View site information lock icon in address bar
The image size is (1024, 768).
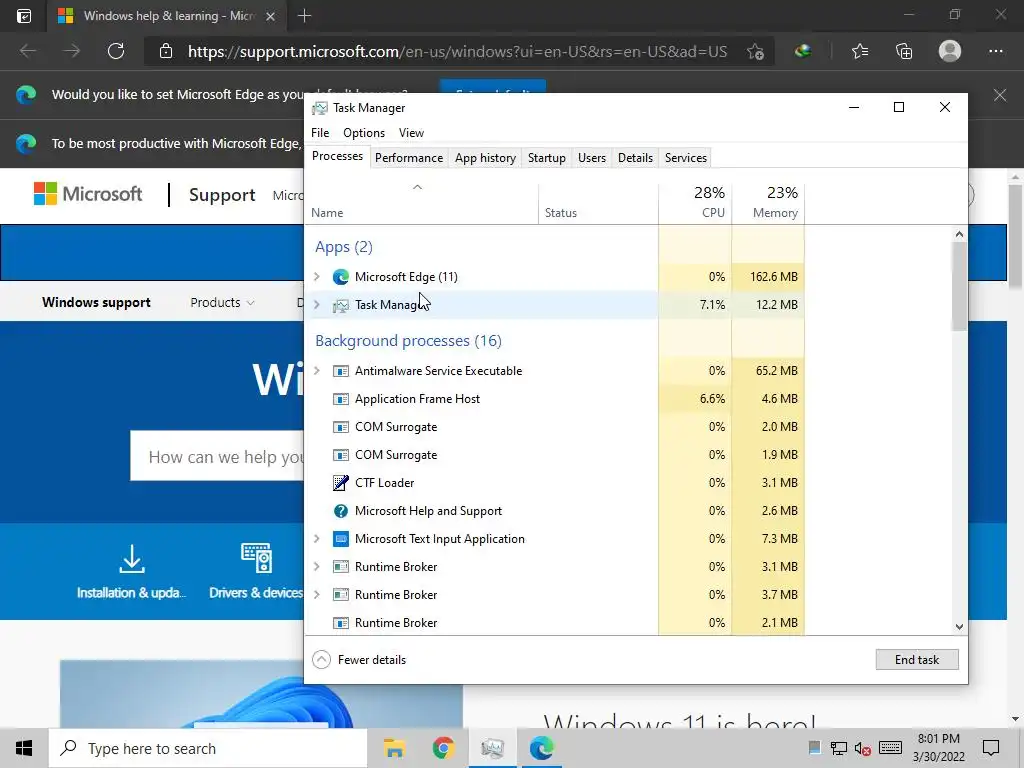166,51
